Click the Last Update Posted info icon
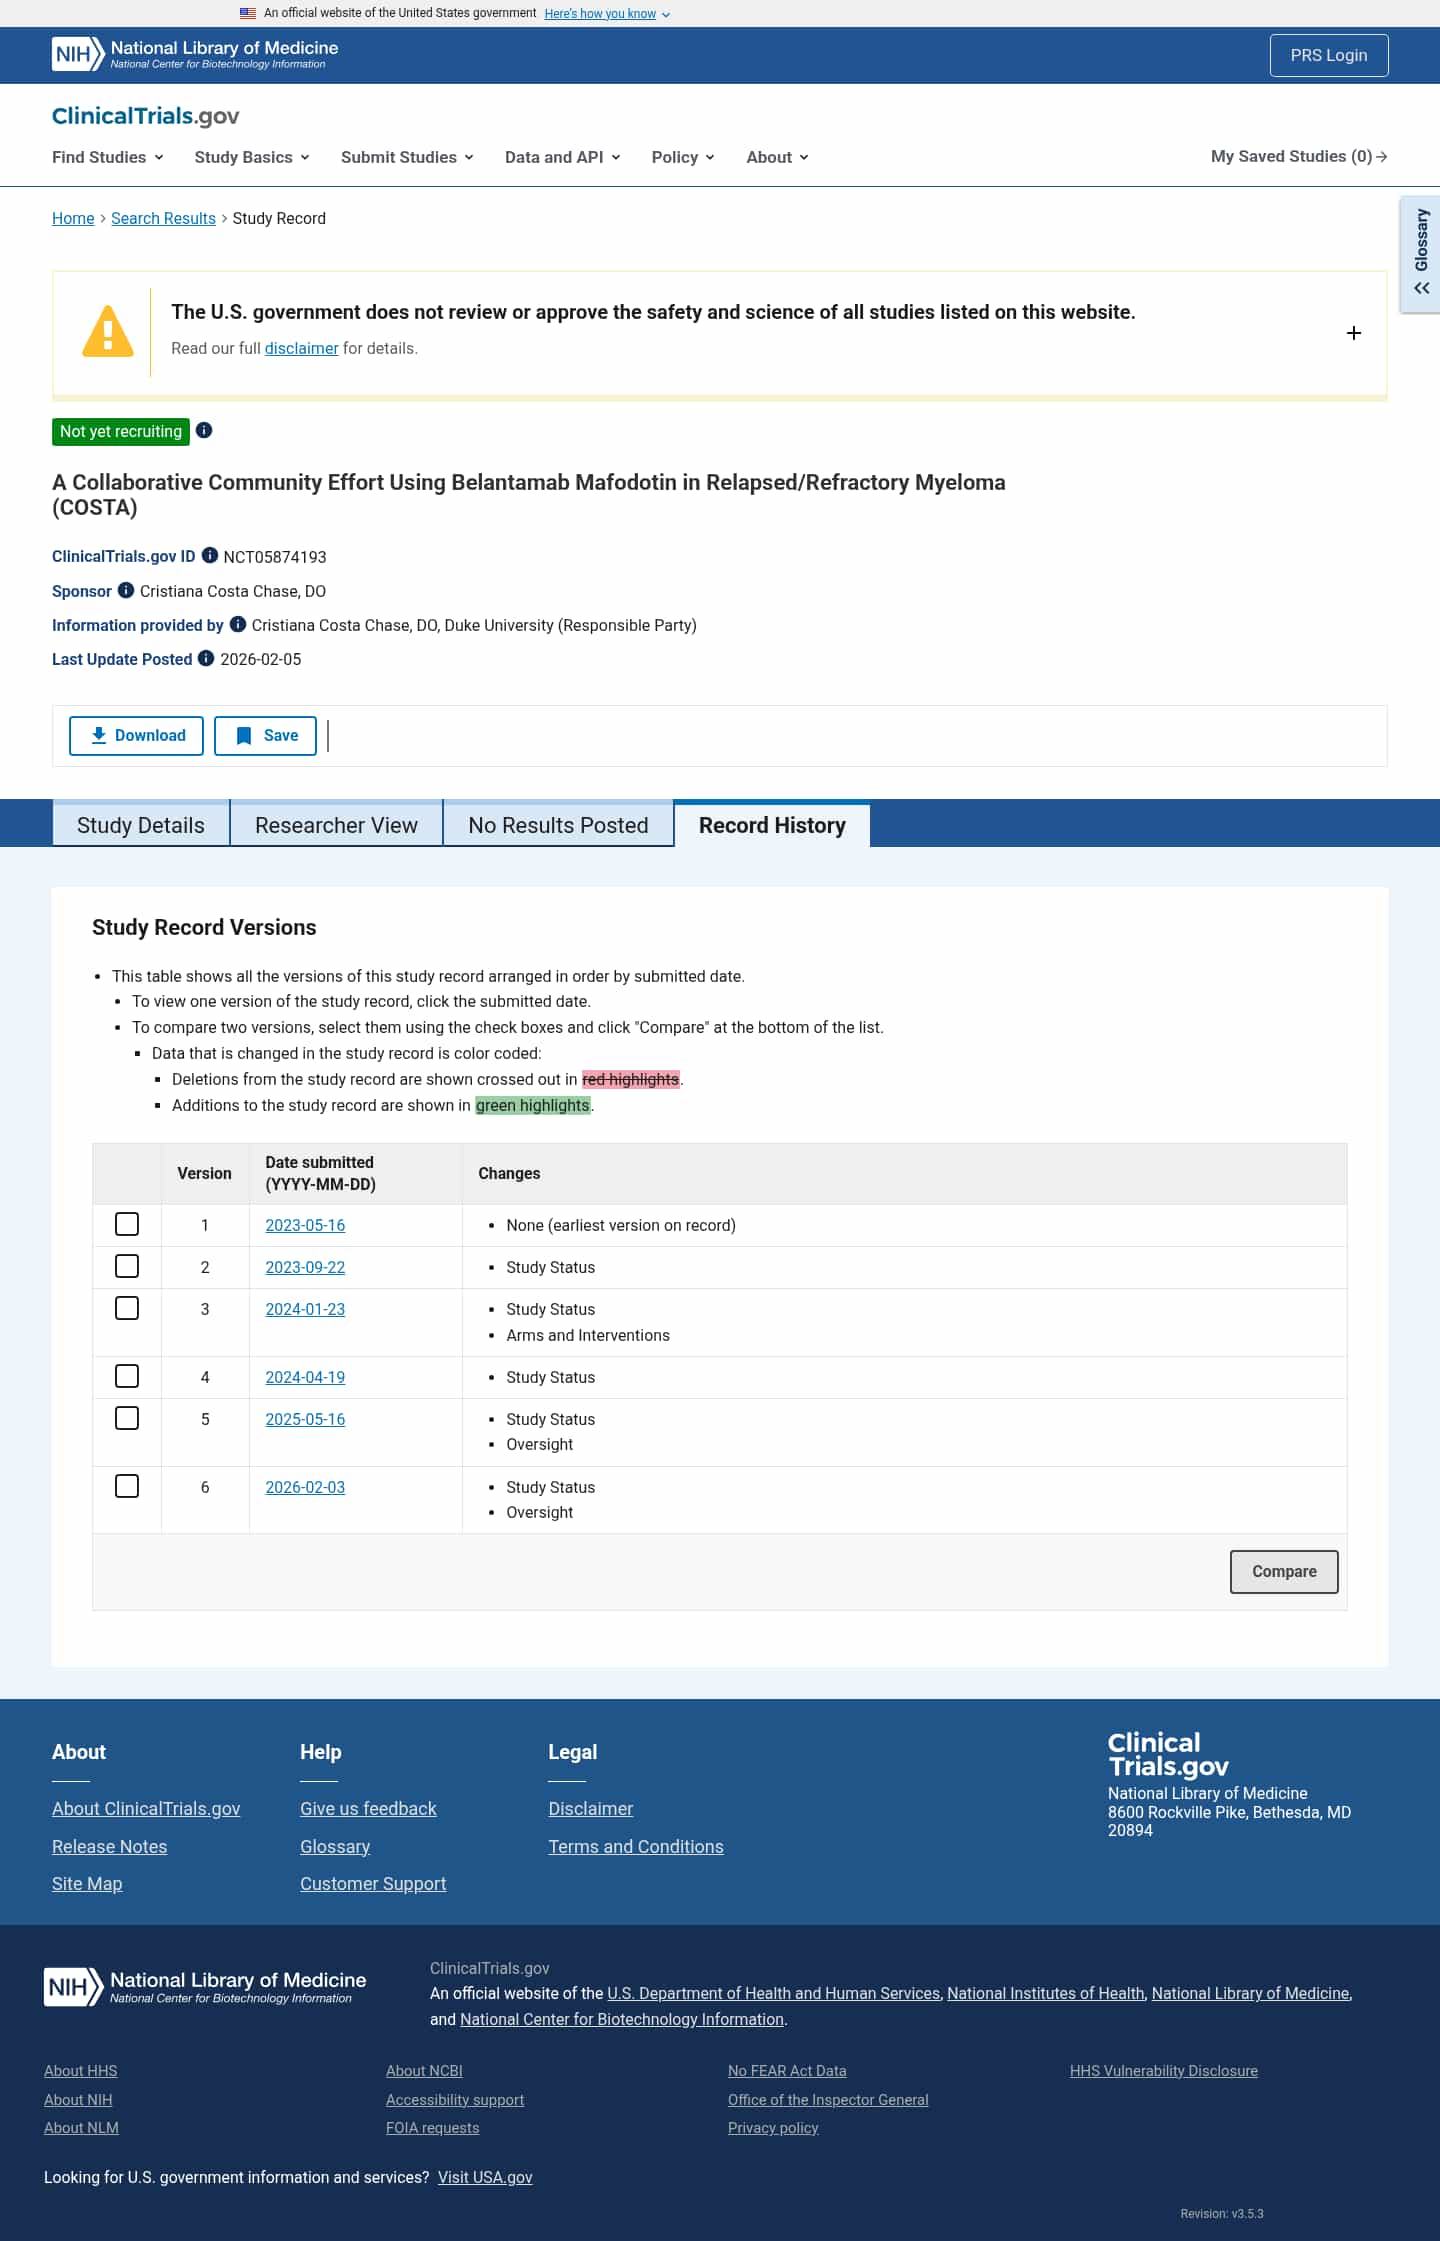Image resolution: width=1440 pixels, height=2241 pixels. [x=206, y=658]
